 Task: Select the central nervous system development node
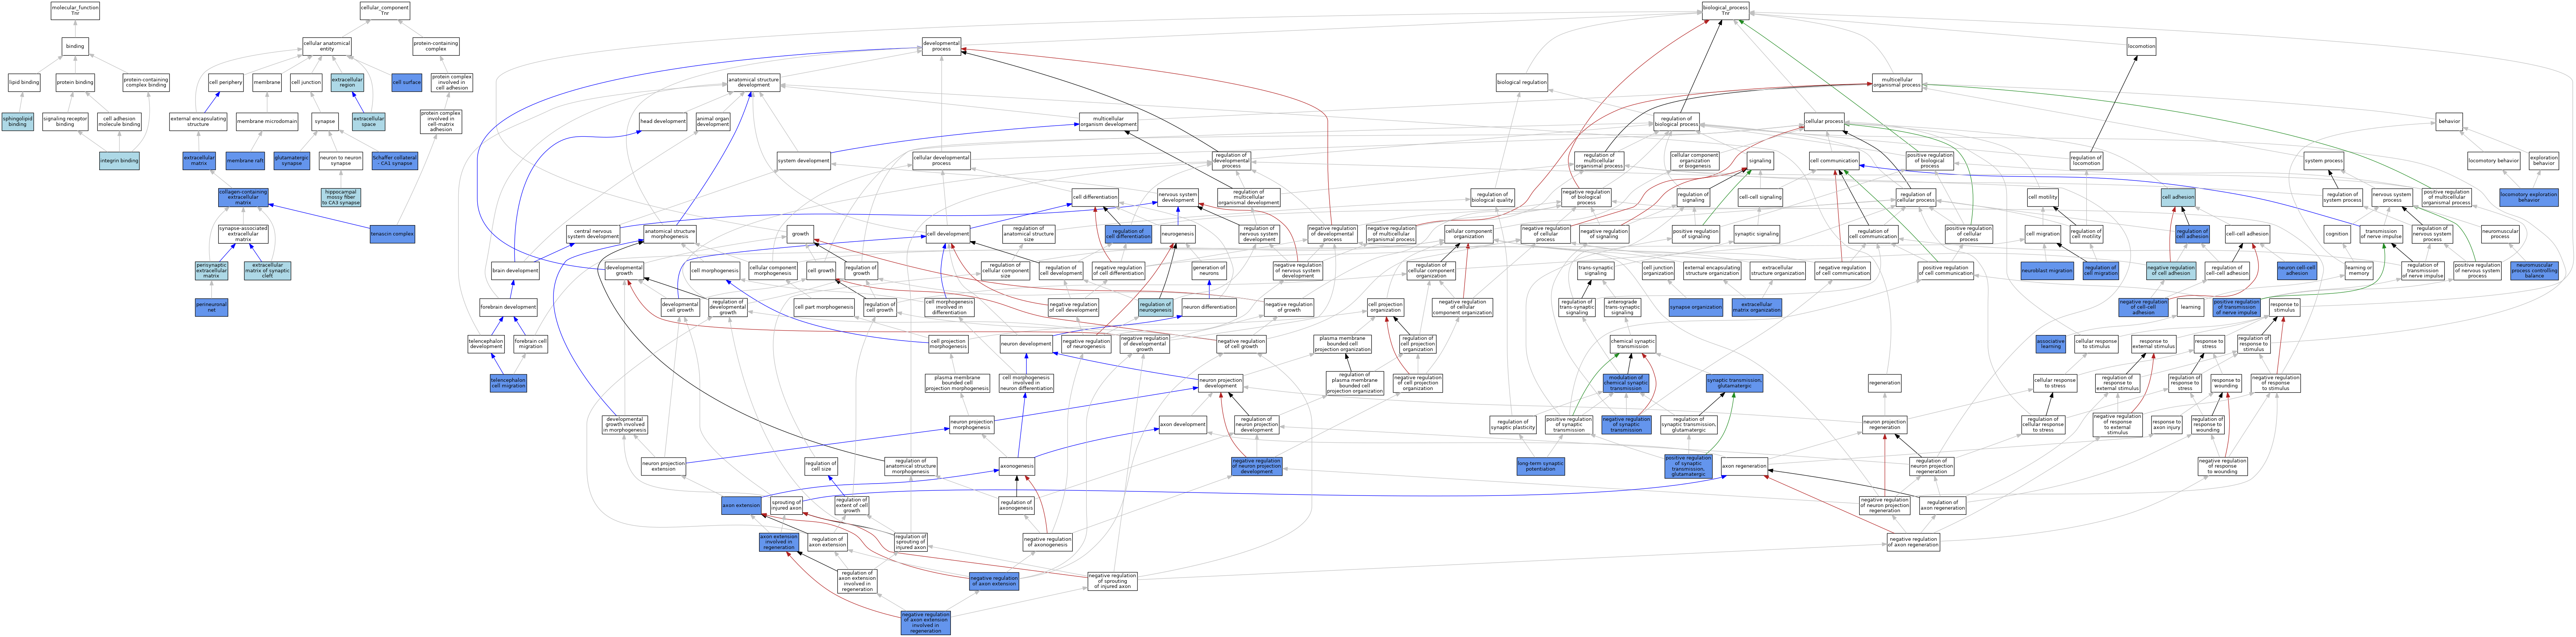pos(593,234)
